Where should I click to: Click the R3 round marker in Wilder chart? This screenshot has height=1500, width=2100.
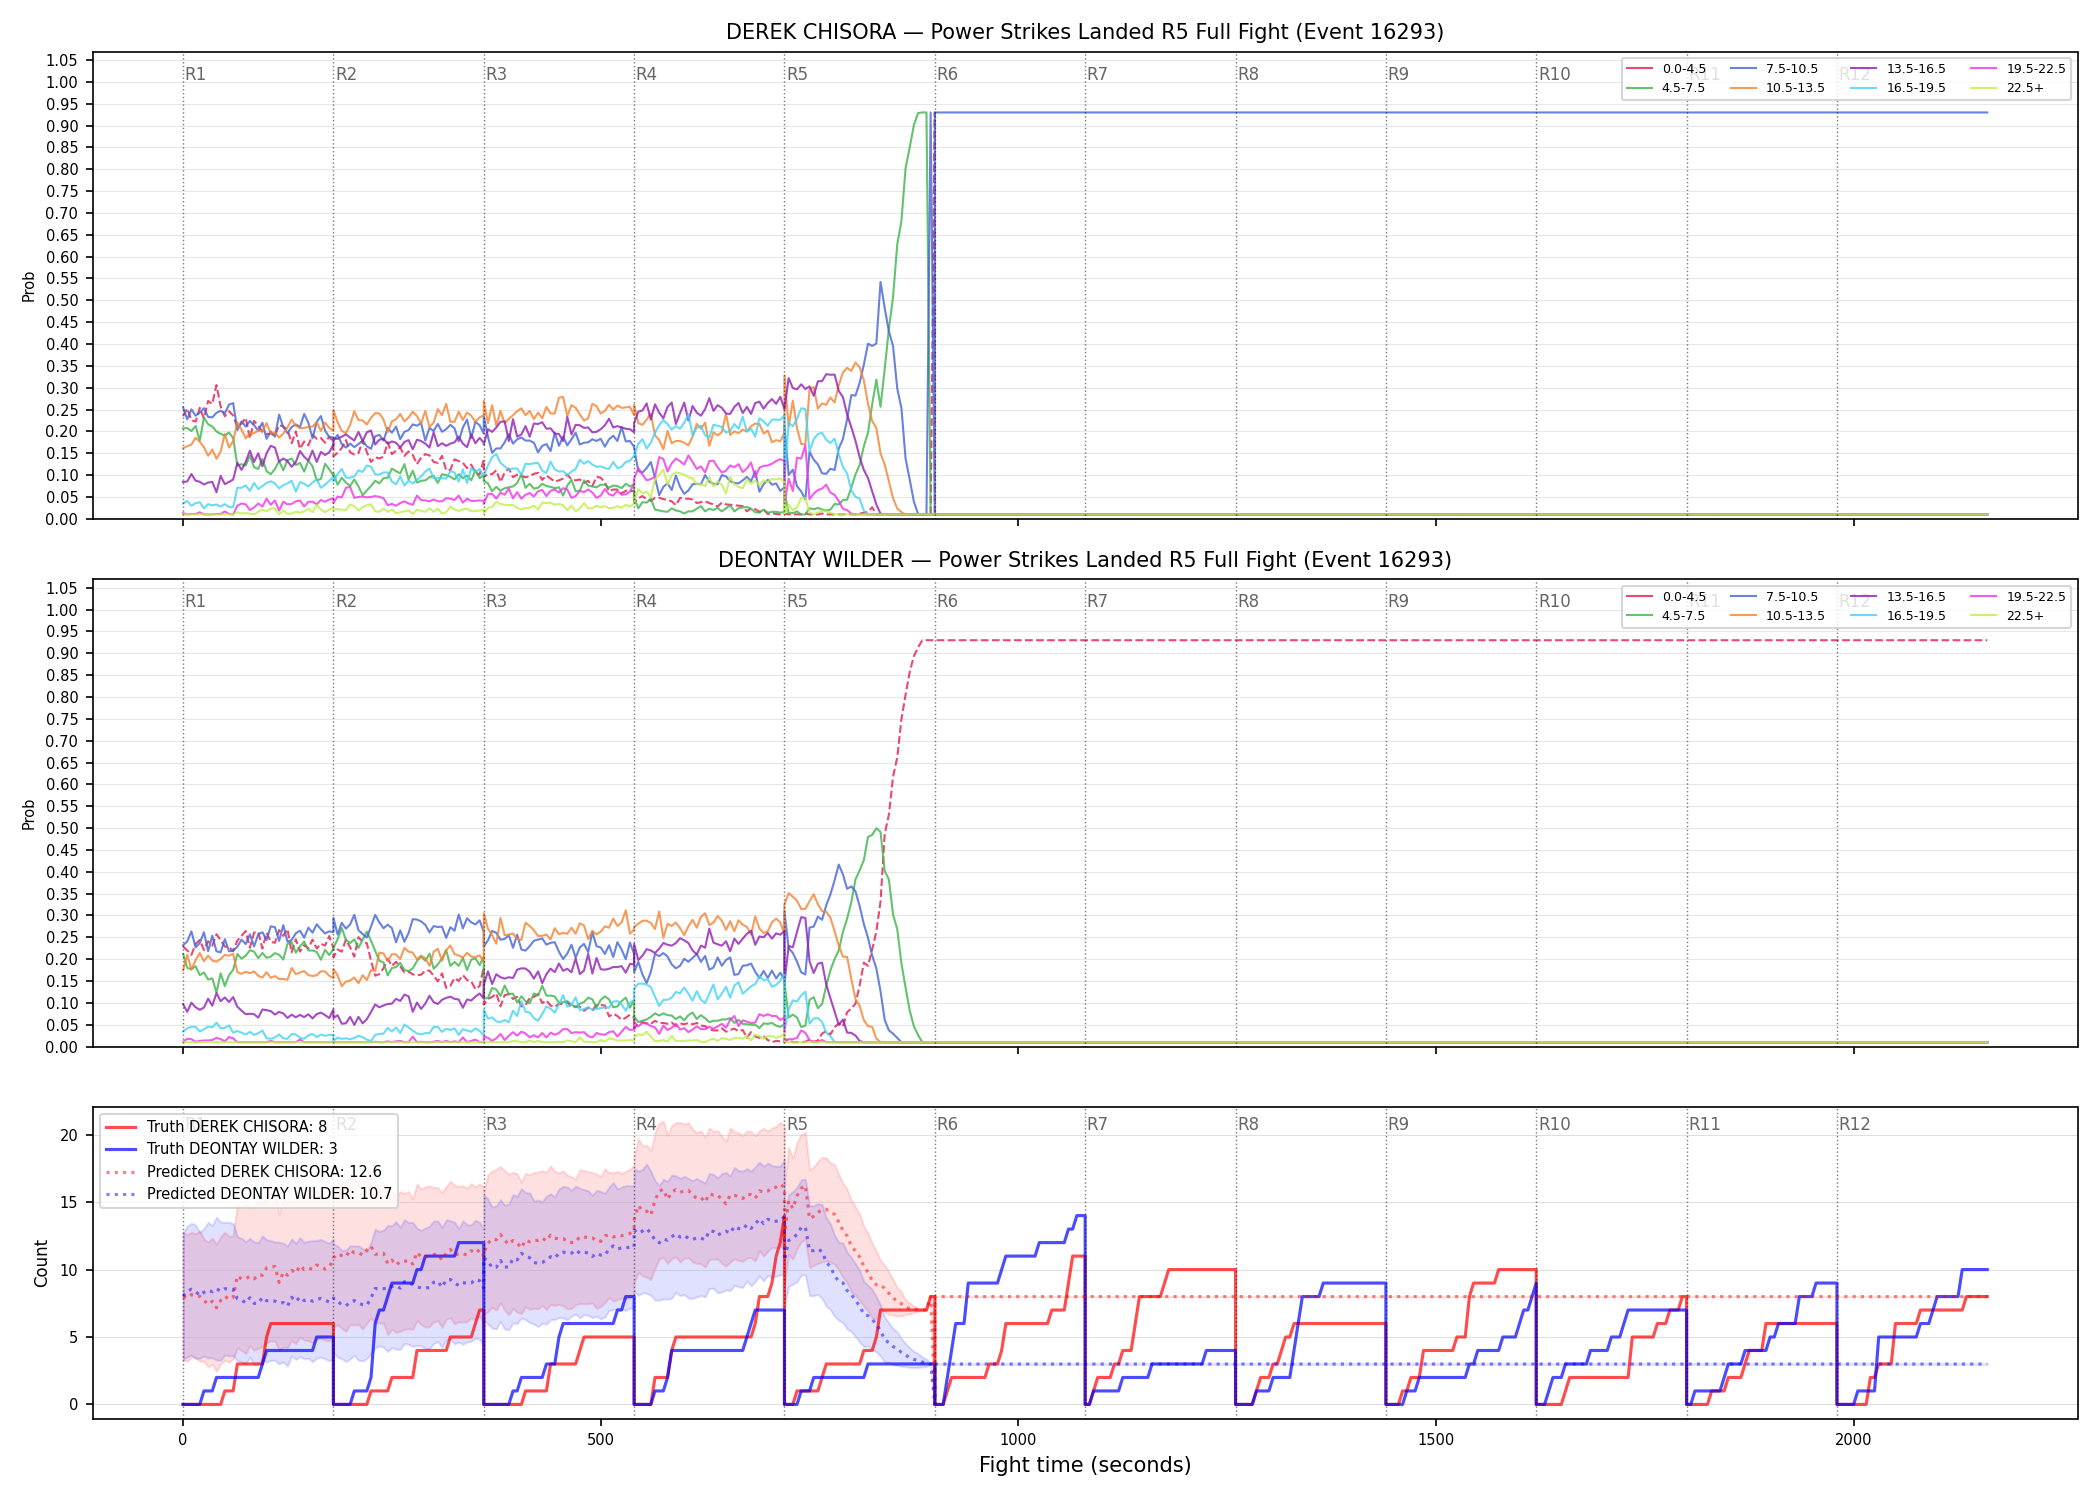coord(496,601)
